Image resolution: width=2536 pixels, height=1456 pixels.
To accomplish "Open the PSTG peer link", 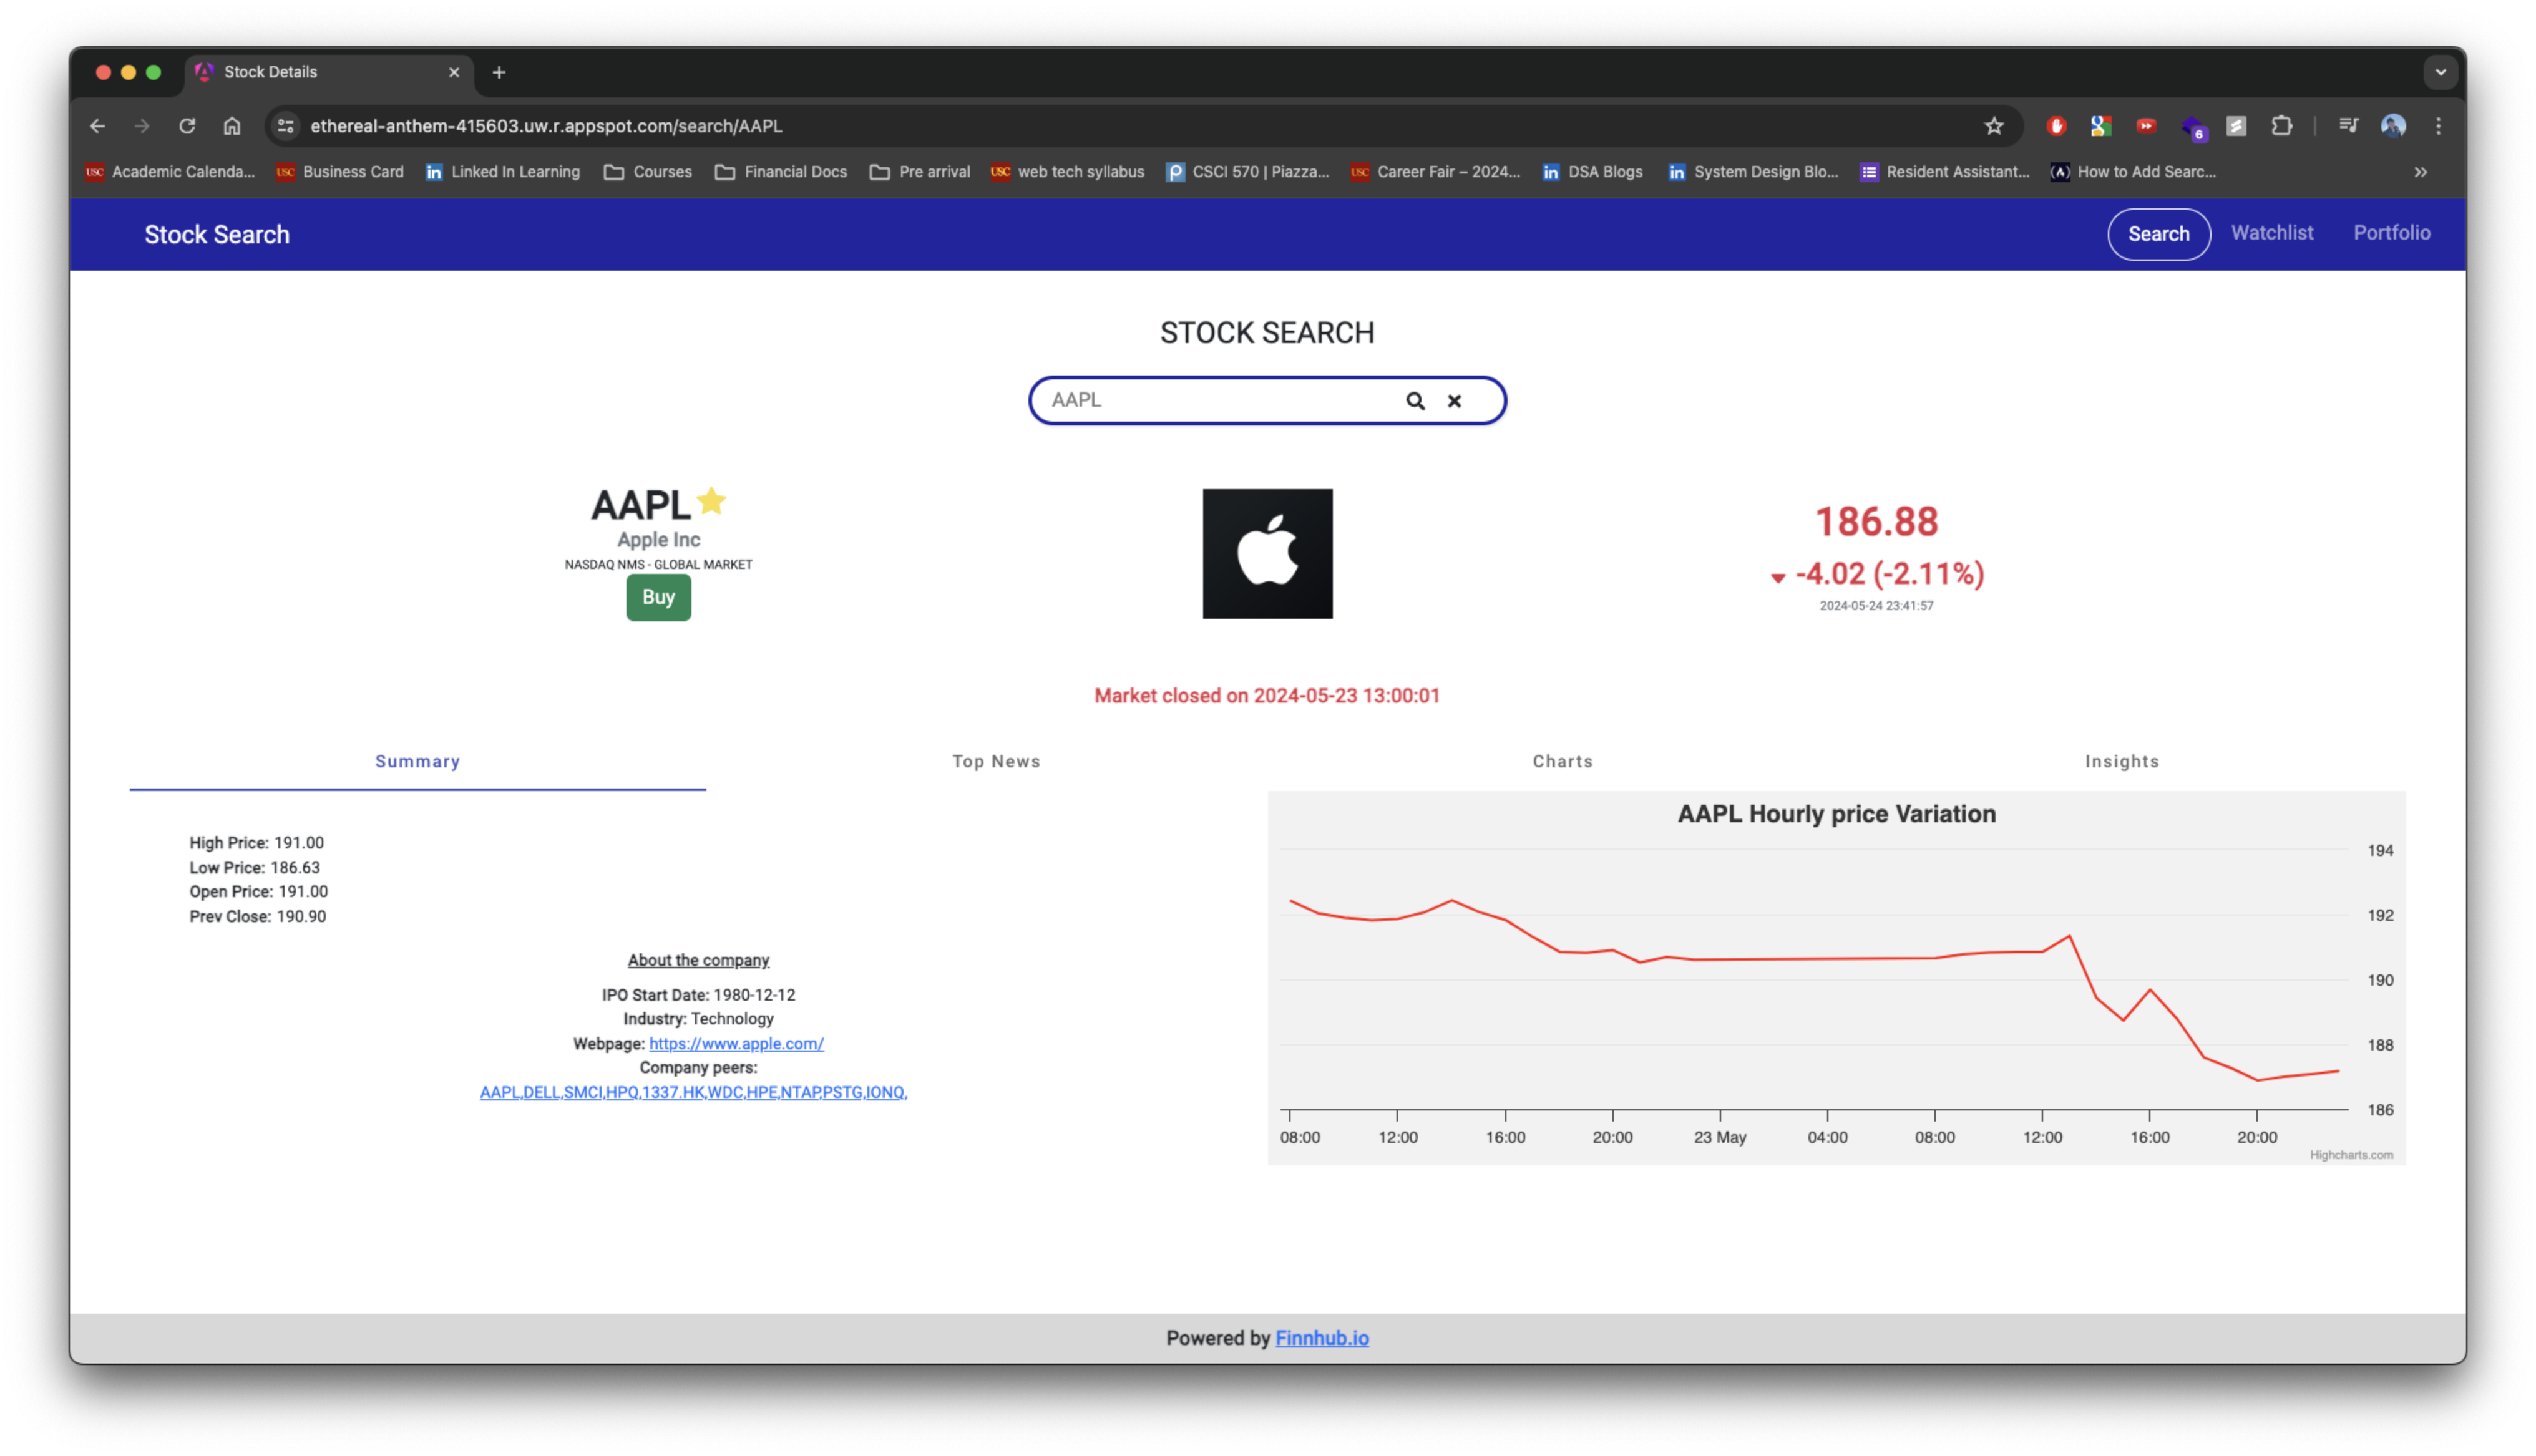I will click(841, 1092).
